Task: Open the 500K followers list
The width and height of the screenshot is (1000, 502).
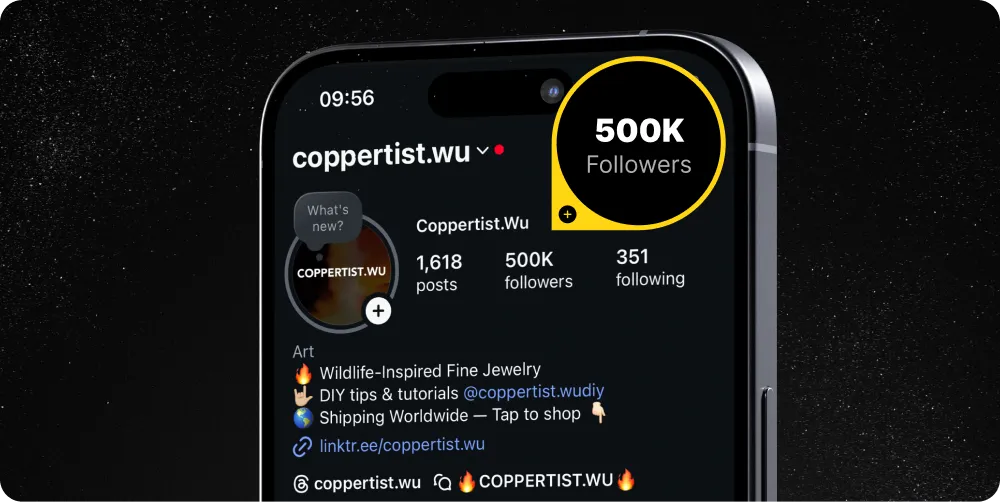Action: (x=538, y=270)
